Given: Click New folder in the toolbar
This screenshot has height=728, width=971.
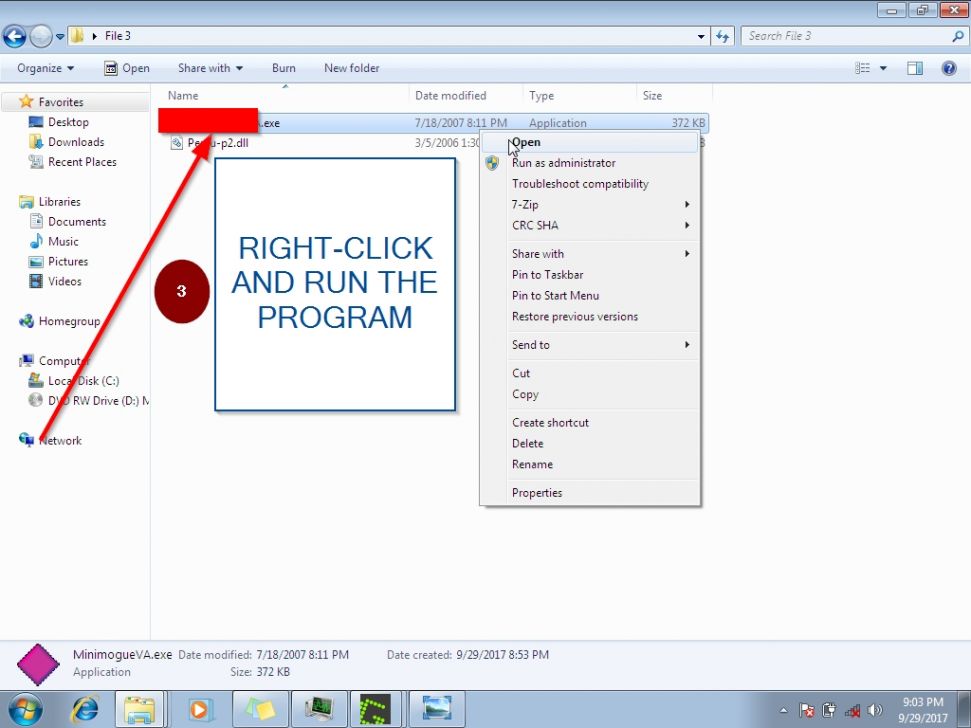Looking at the screenshot, I should point(352,68).
